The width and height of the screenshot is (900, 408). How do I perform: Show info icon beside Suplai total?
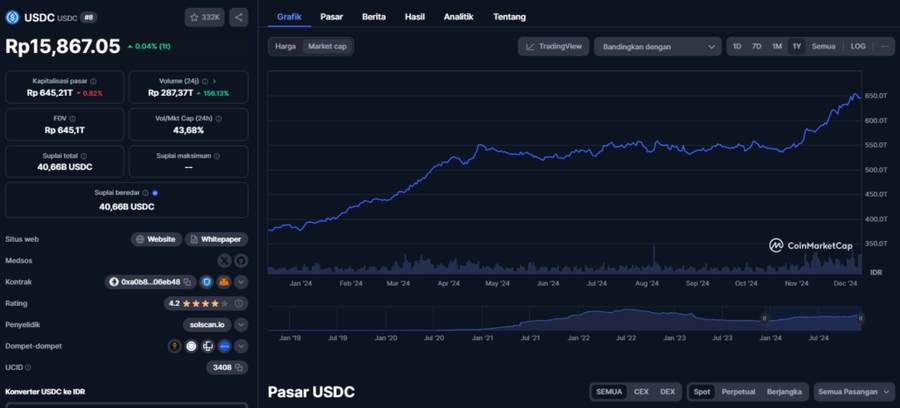click(x=84, y=156)
